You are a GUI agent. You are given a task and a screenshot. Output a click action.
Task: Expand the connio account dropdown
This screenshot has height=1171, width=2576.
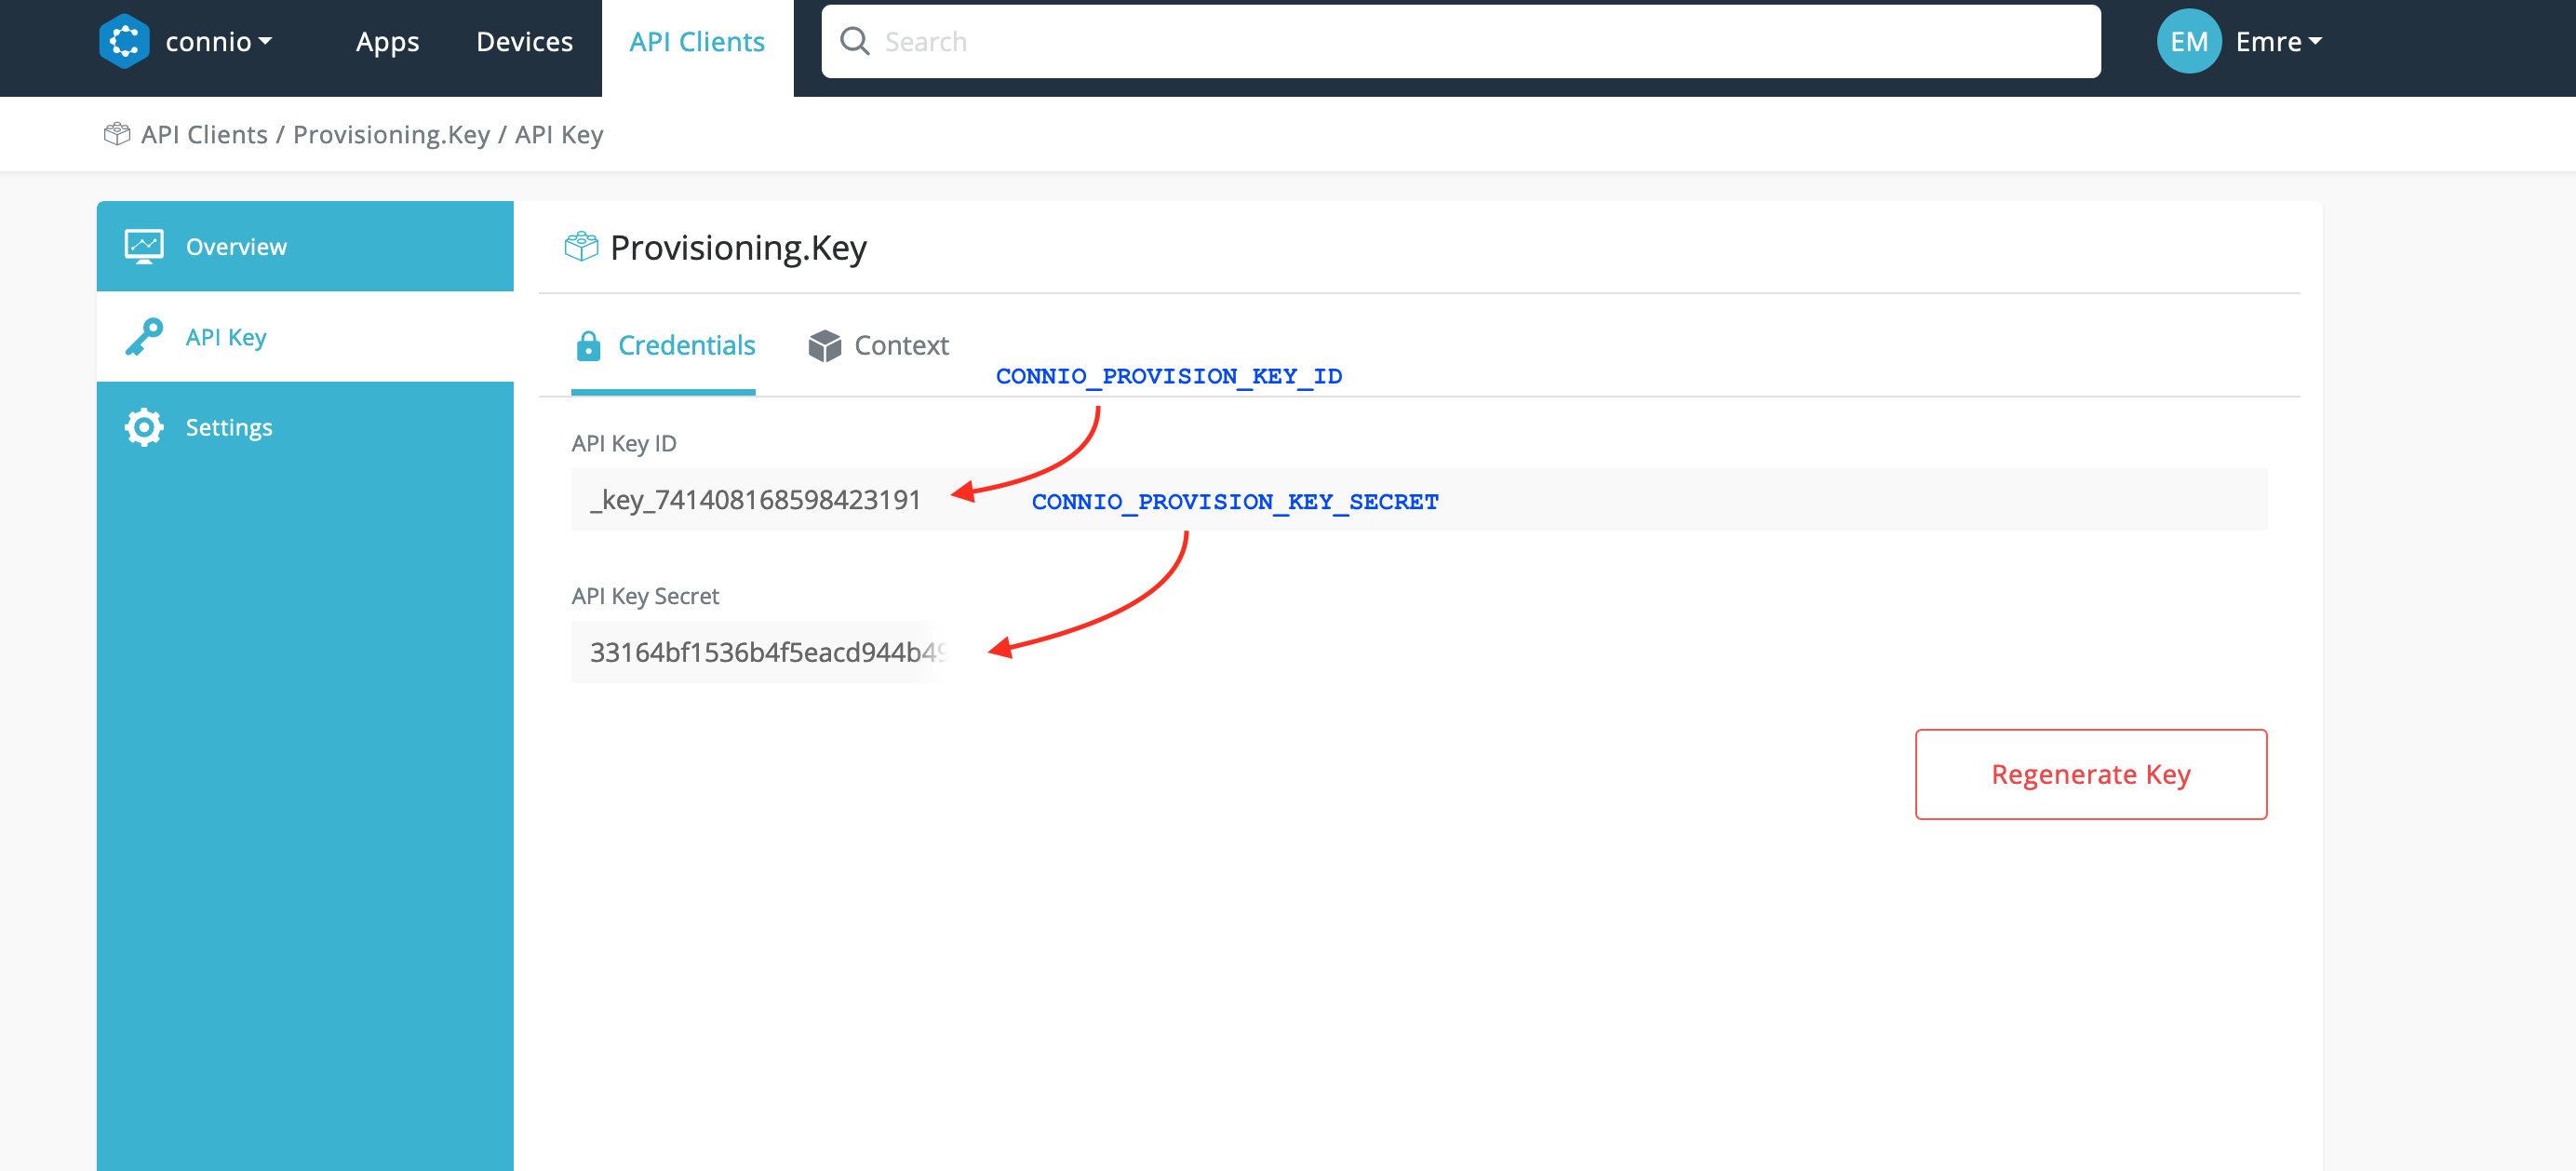tap(218, 41)
